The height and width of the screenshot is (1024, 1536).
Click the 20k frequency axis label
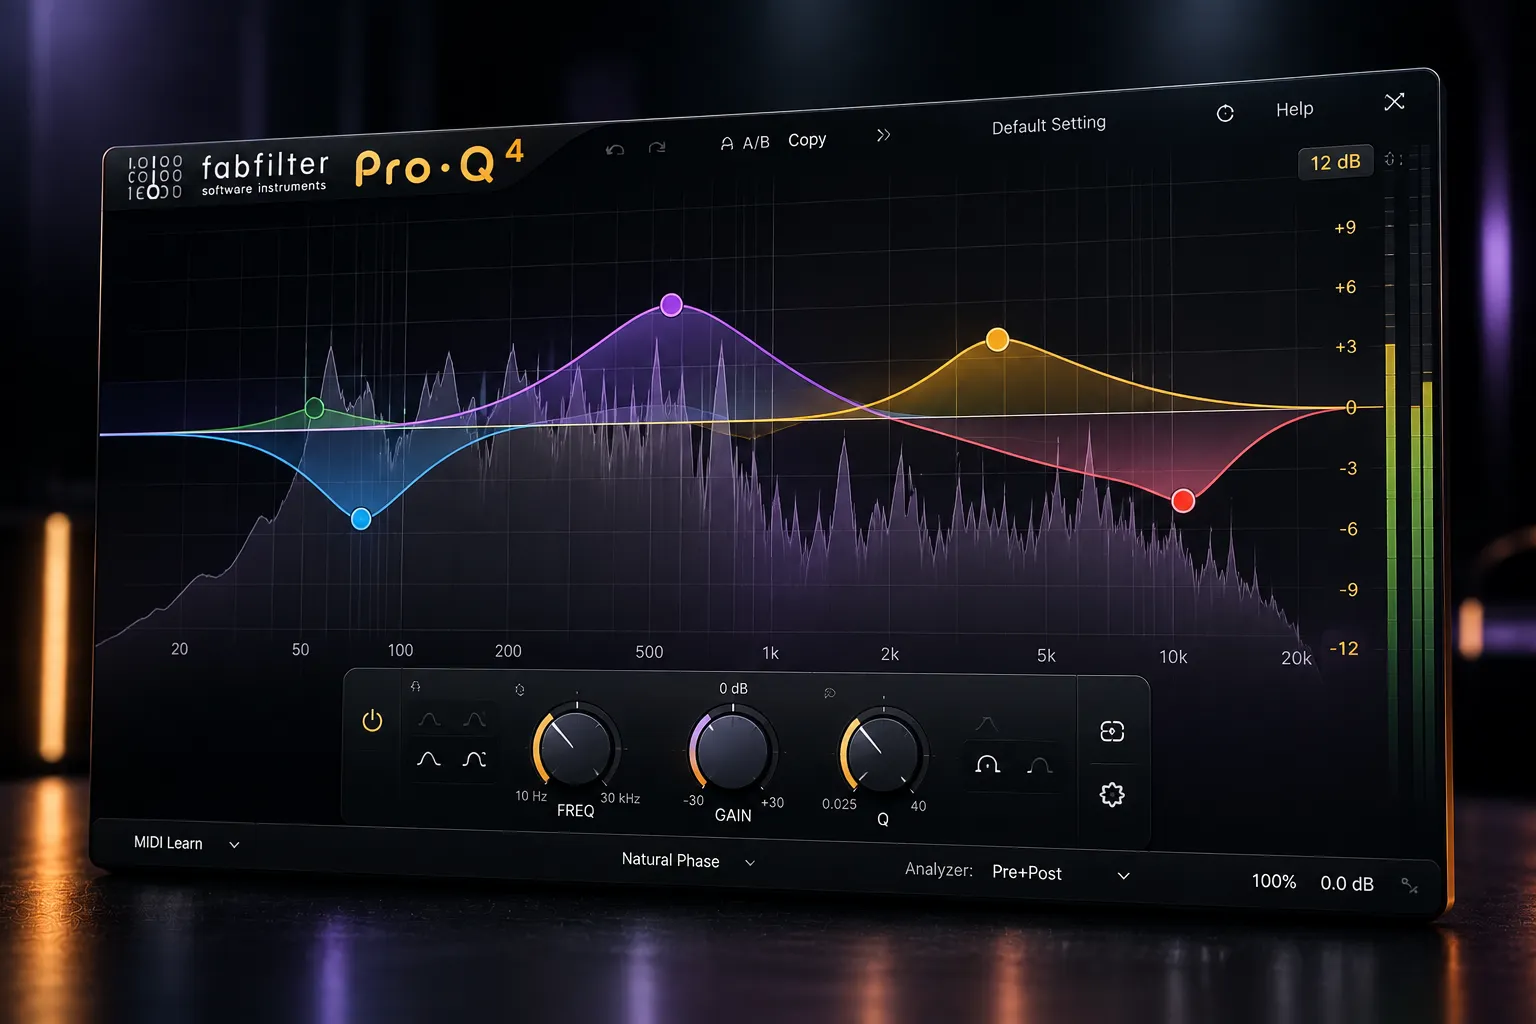point(1296,658)
